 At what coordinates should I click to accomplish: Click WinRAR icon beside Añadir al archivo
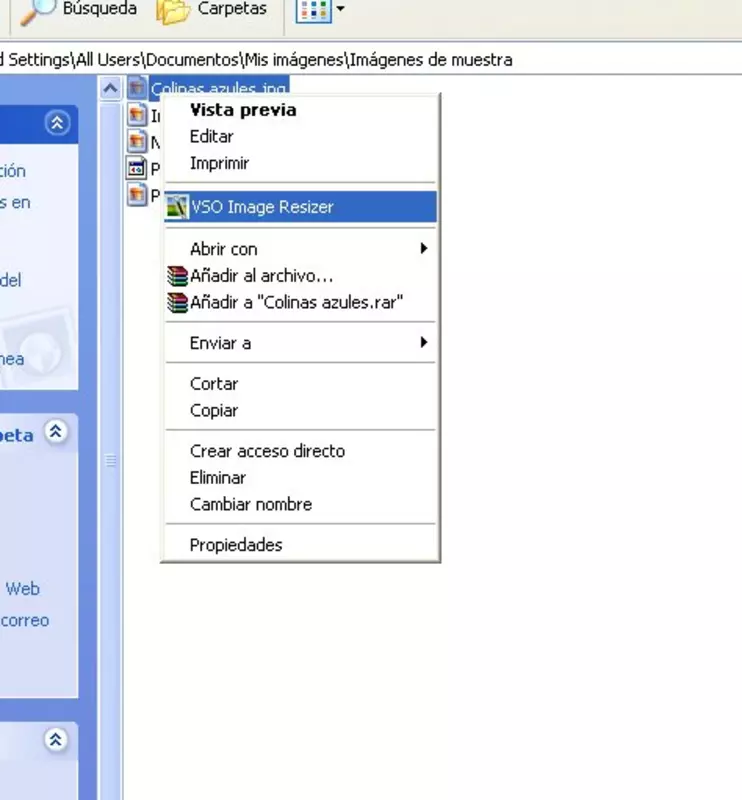click(x=177, y=276)
